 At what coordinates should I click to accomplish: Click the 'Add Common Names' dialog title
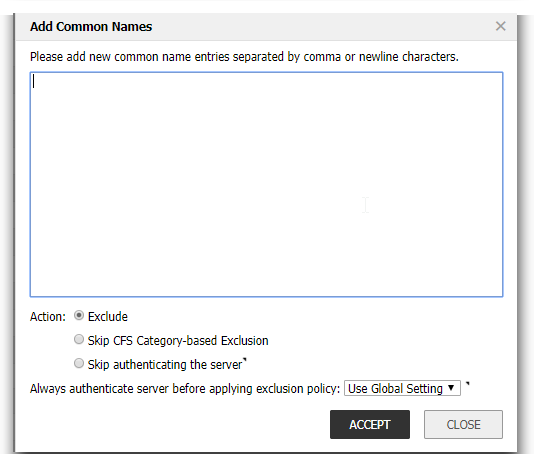(x=91, y=27)
